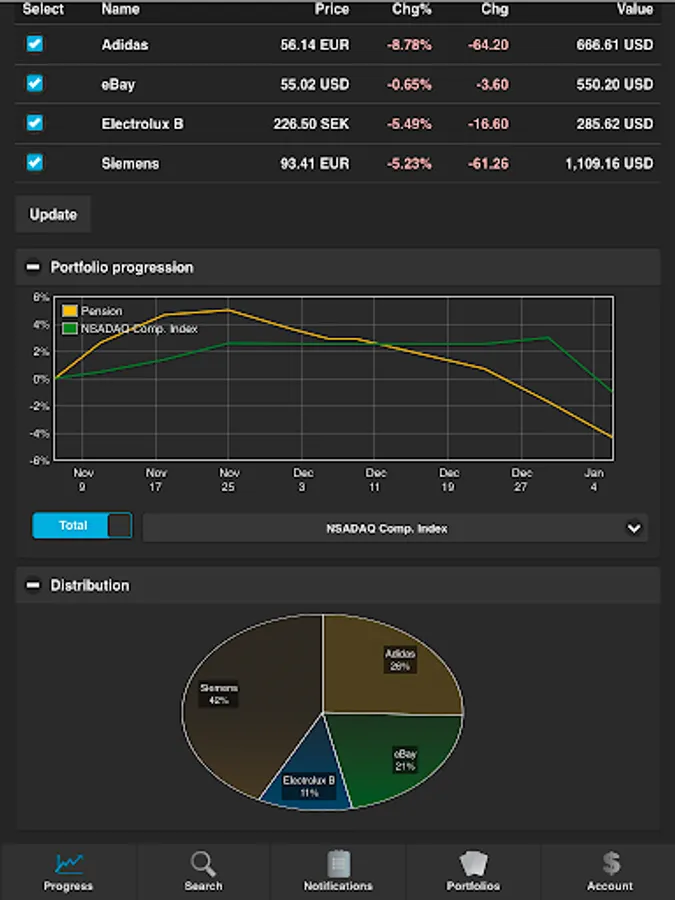Screen dimensions: 675x900
Task: Click the Dec 11 axis label
Action: [375, 479]
